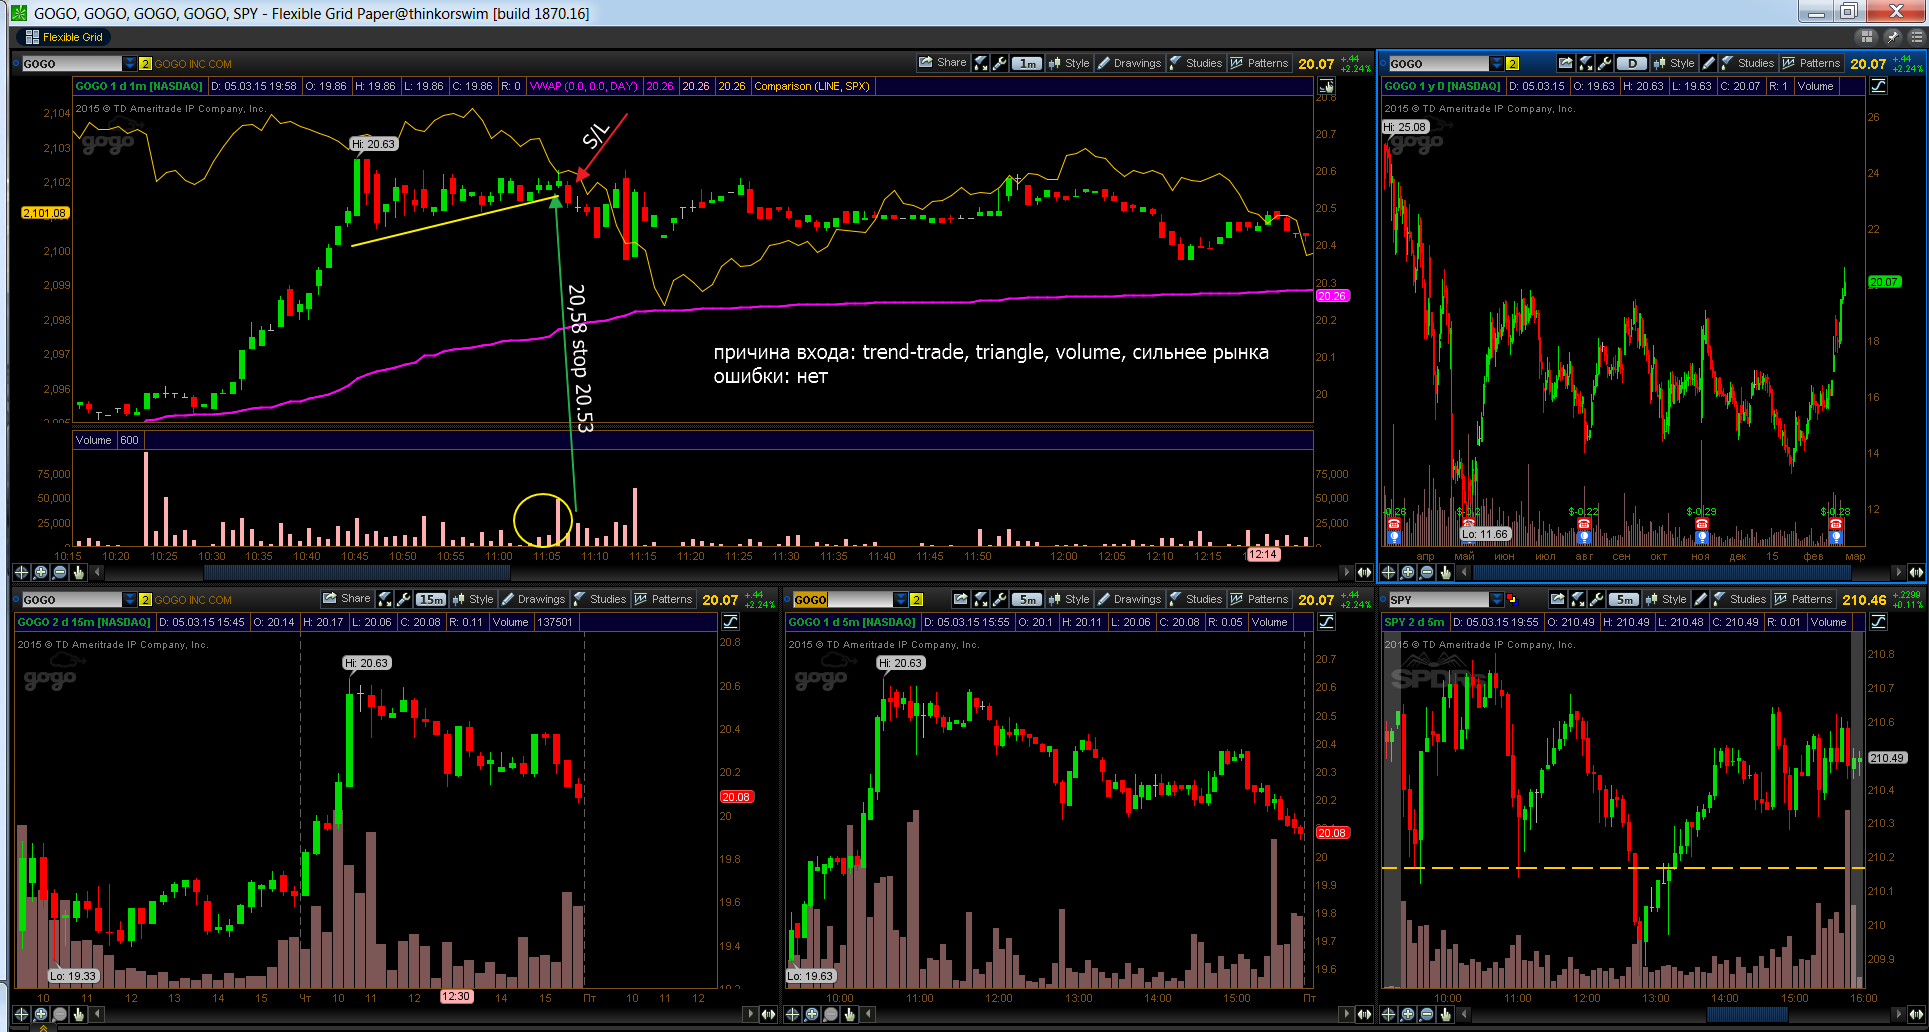1929x1032 pixels.
Task: Change the 1m timeframe selector
Action: [1027, 63]
